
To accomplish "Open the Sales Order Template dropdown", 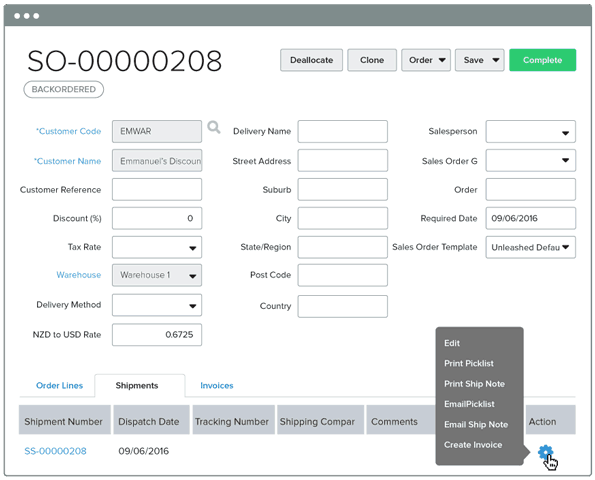I will coord(530,247).
